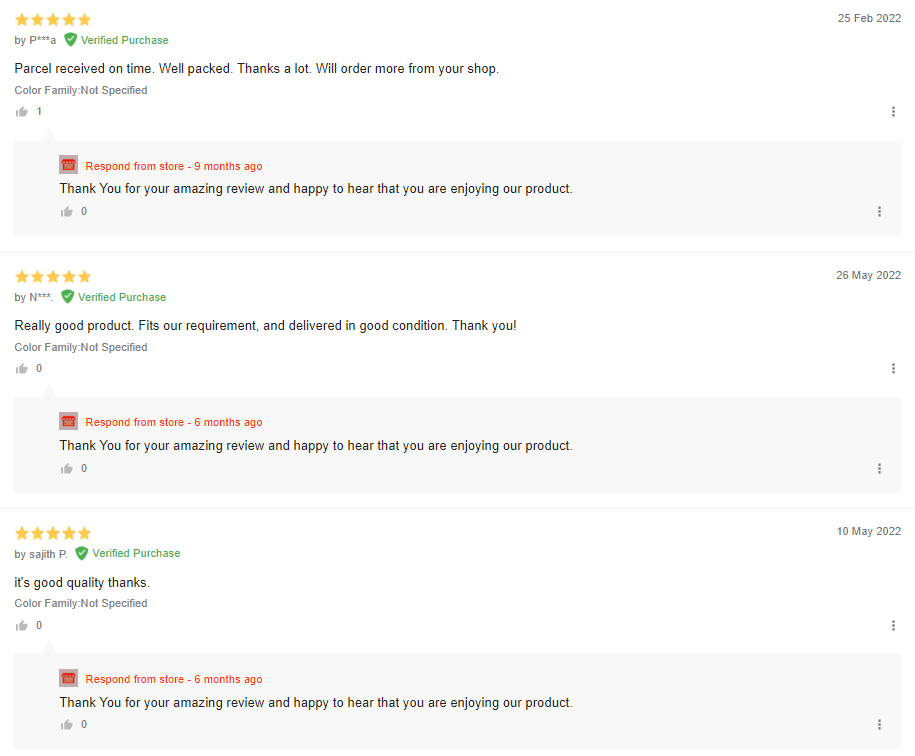915x756 pixels.
Task: Like the review by P***a
Action: pyautogui.click(x=22, y=112)
